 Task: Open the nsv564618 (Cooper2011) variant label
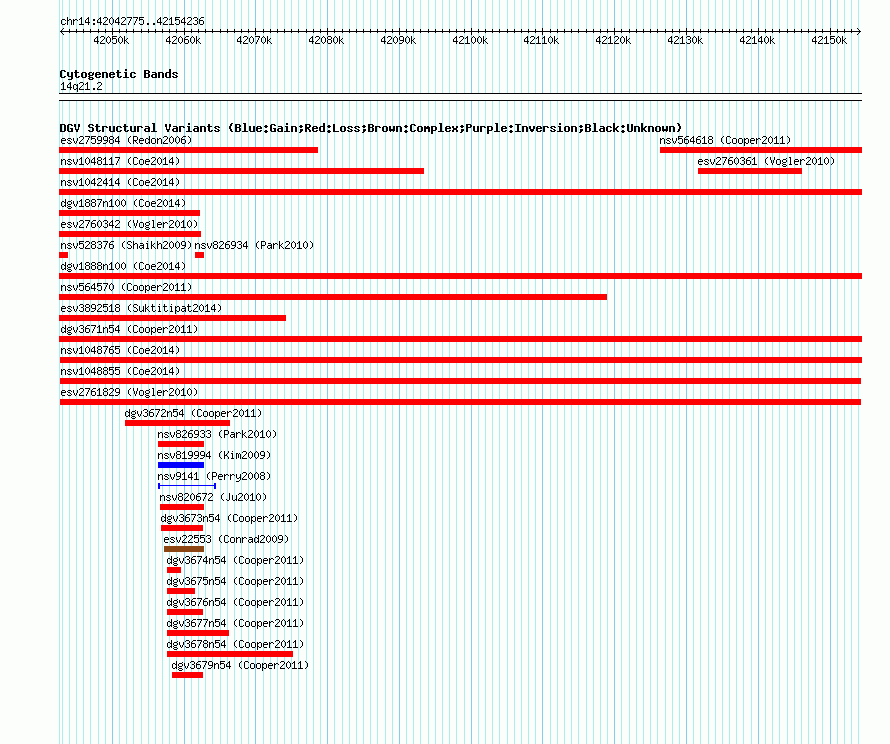click(x=725, y=140)
